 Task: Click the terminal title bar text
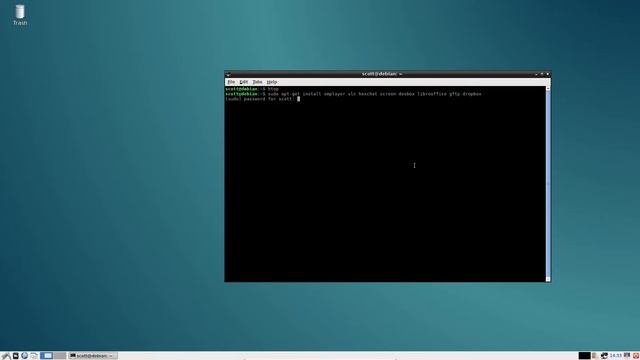click(382, 74)
